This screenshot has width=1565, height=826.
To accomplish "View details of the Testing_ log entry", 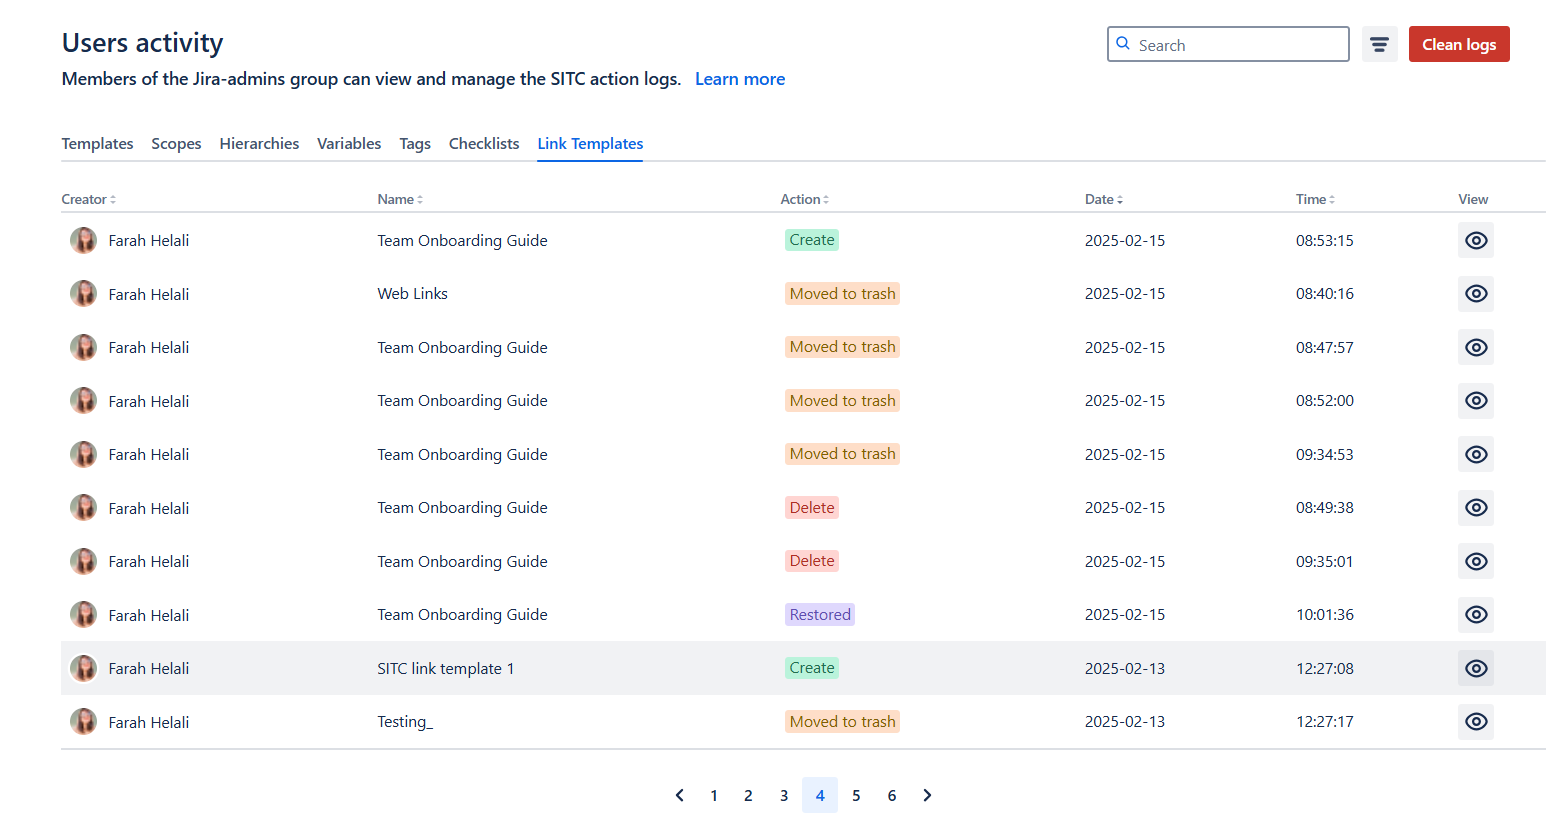I will tap(1475, 722).
